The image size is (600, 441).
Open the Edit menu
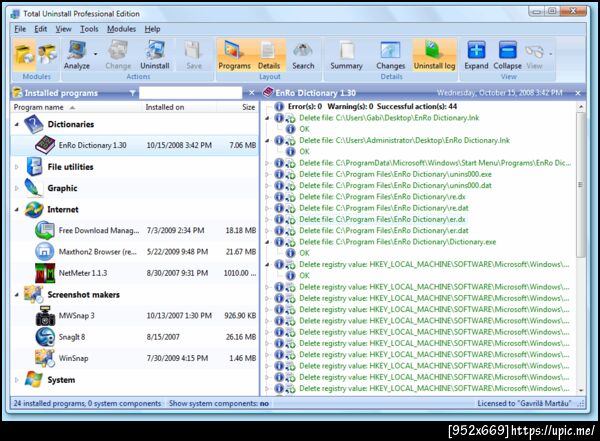pyautogui.click(x=41, y=29)
